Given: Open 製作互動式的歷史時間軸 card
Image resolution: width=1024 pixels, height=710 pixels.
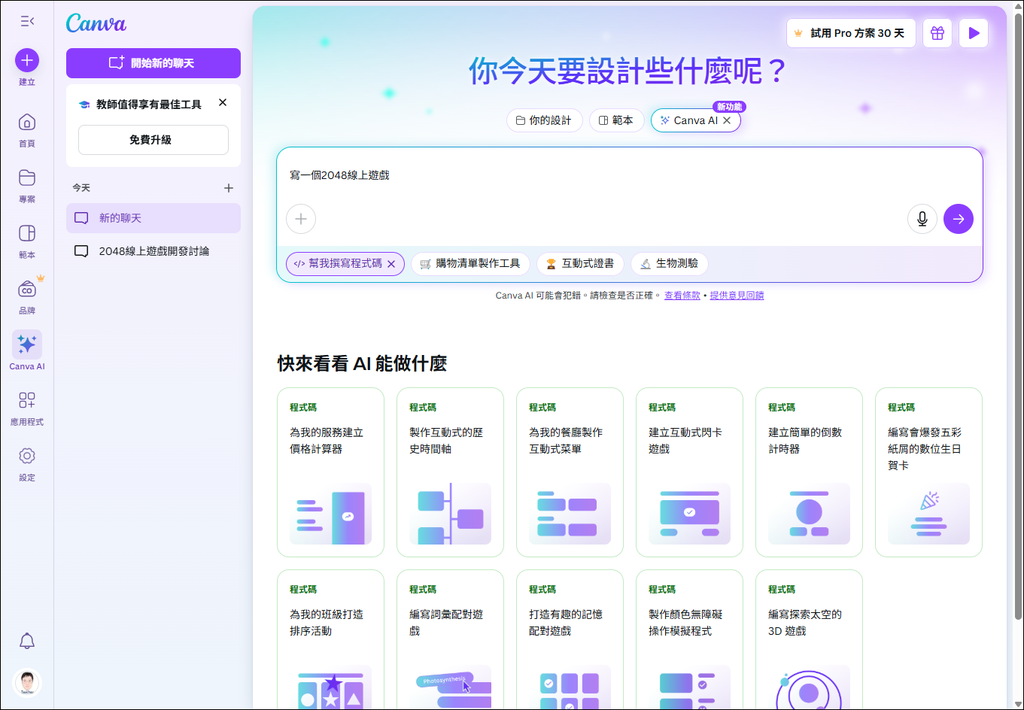Looking at the screenshot, I should (450, 472).
